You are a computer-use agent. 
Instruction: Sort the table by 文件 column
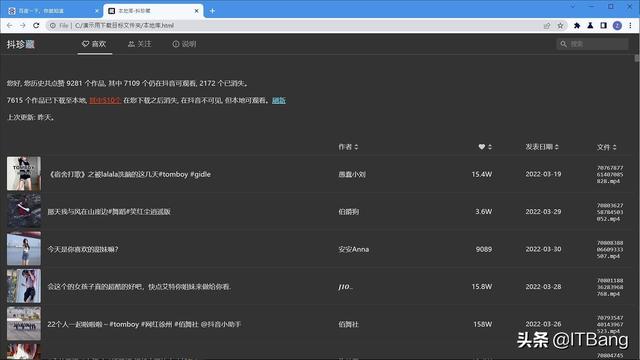point(607,147)
